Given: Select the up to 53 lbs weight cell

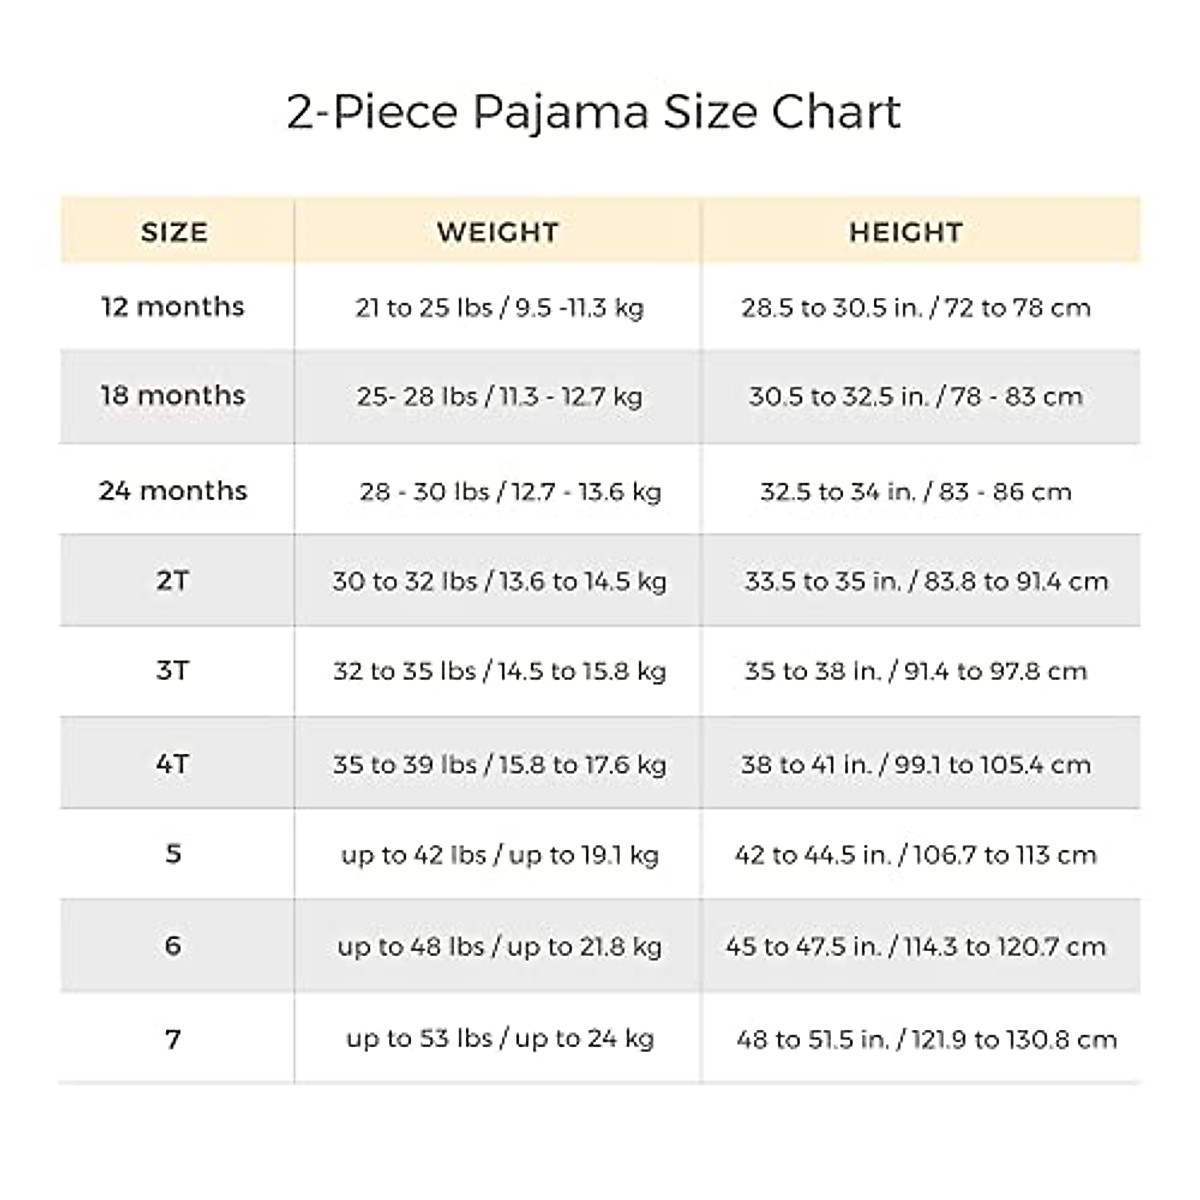Looking at the screenshot, I should [x=499, y=1039].
